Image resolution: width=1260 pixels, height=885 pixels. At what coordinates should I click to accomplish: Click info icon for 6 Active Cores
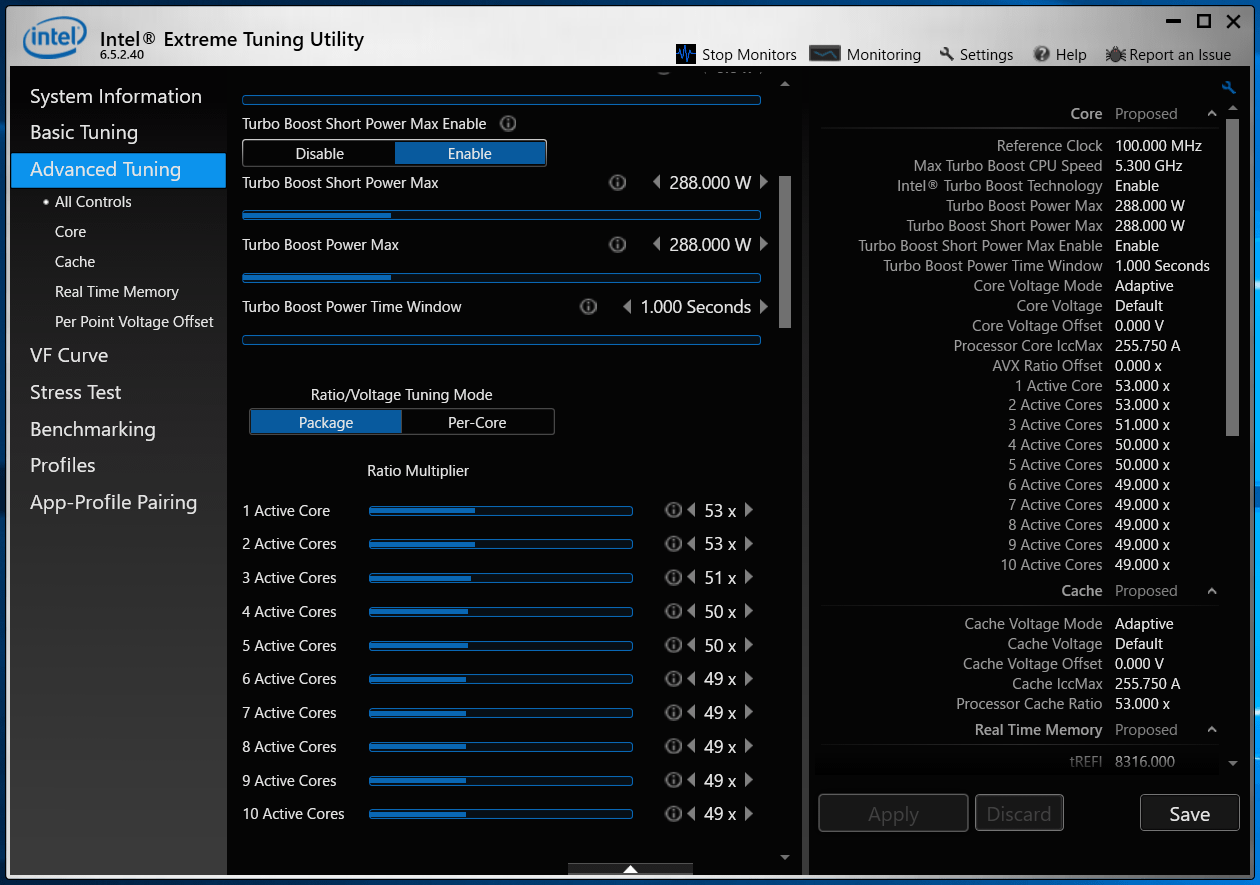pyautogui.click(x=673, y=679)
